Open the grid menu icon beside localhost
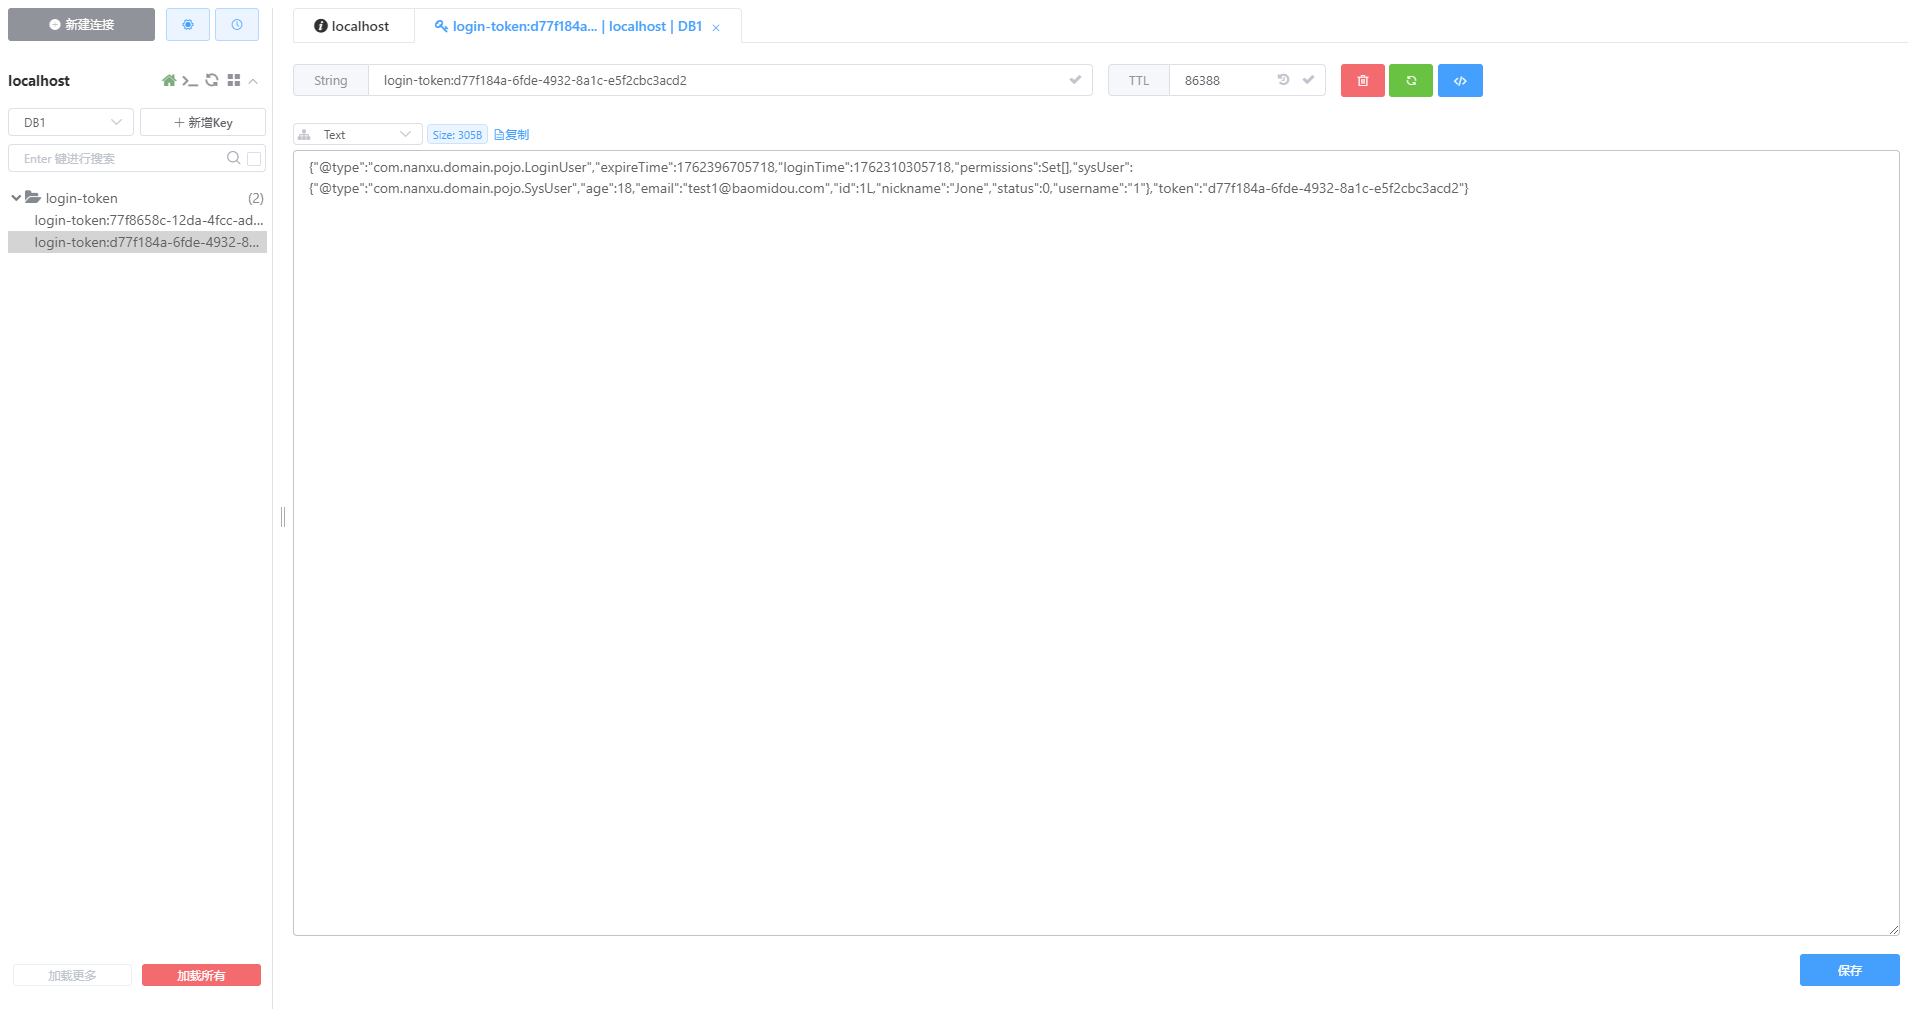This screenshot has width=1920, height=1017. (234, 81)
